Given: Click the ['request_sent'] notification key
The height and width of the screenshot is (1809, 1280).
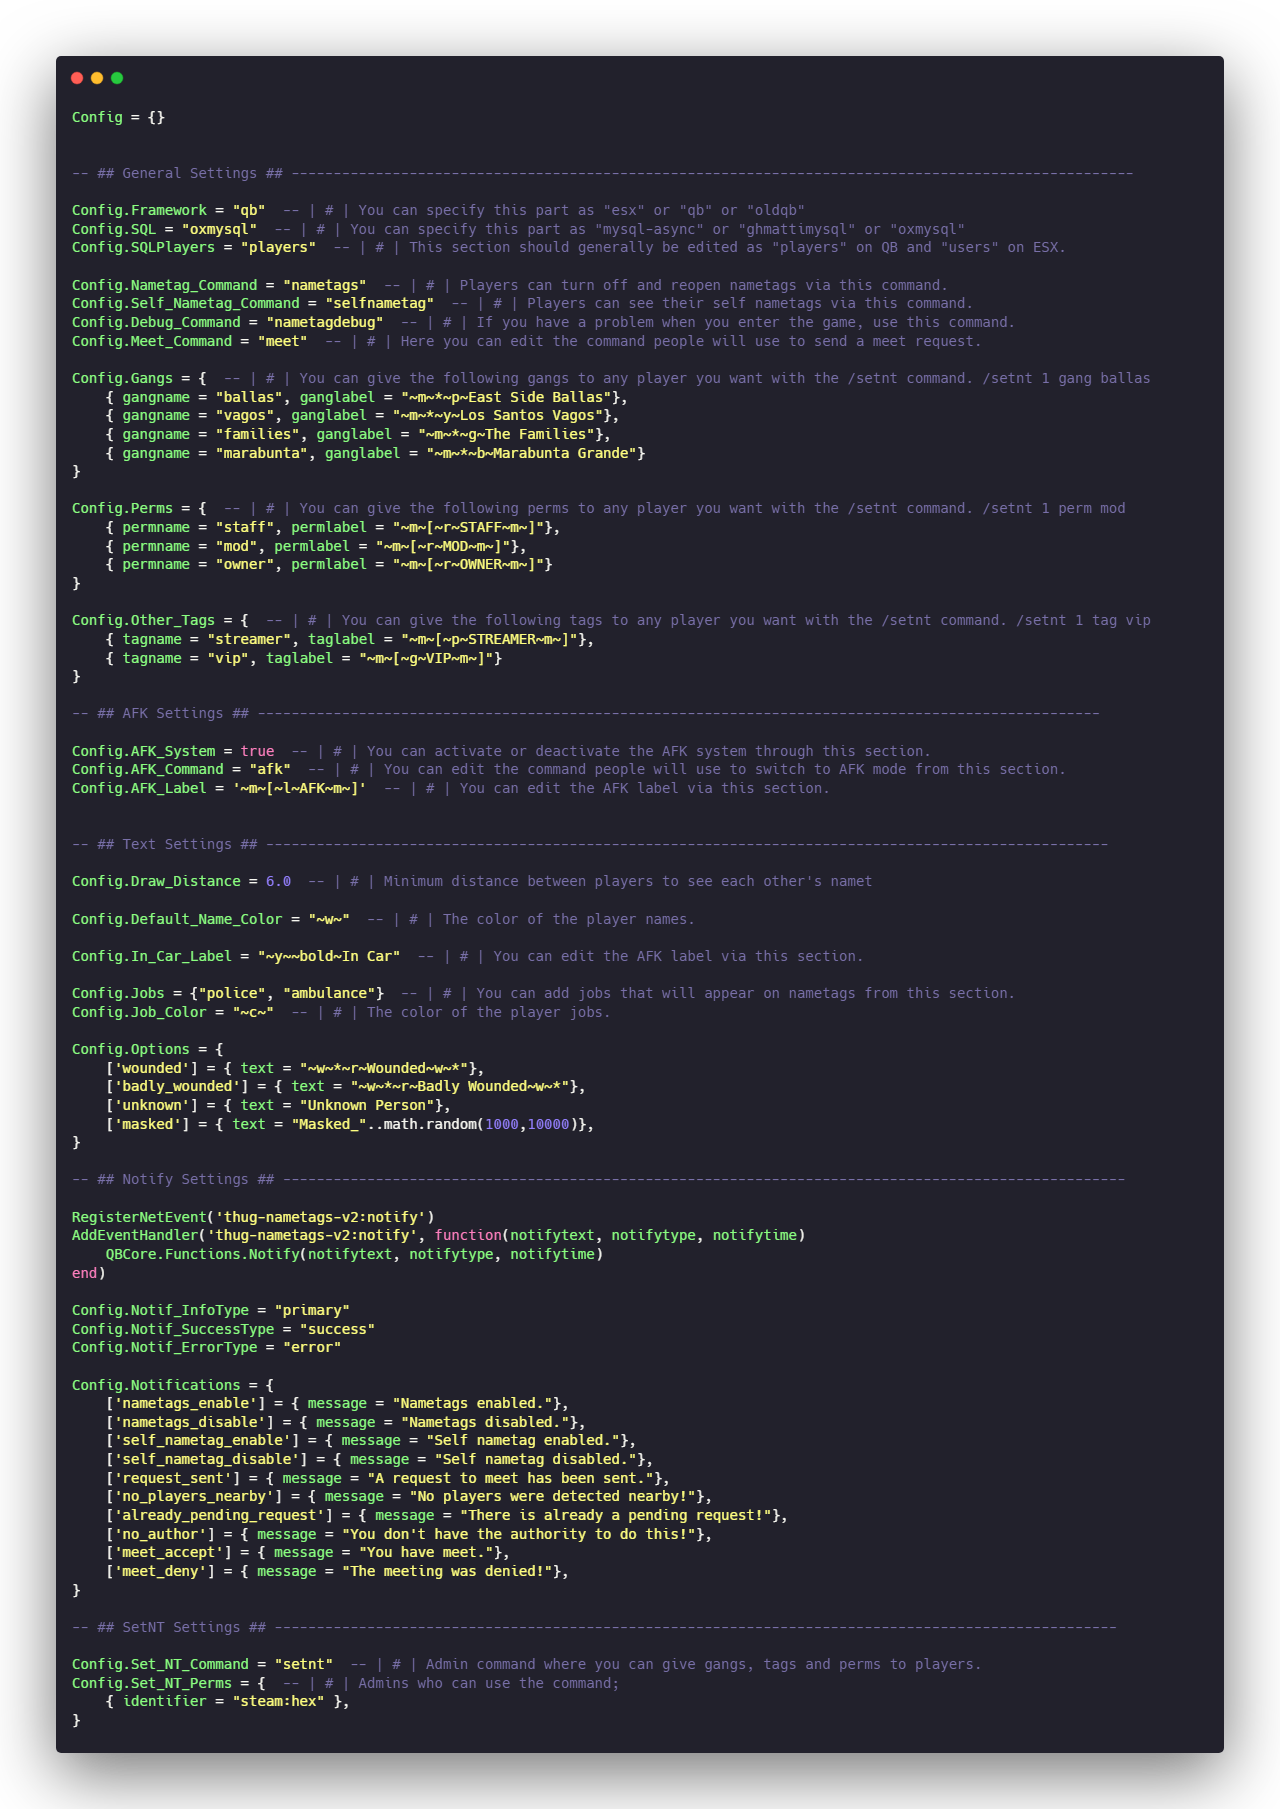Looking at the screenshot, I should point(173,1478).
